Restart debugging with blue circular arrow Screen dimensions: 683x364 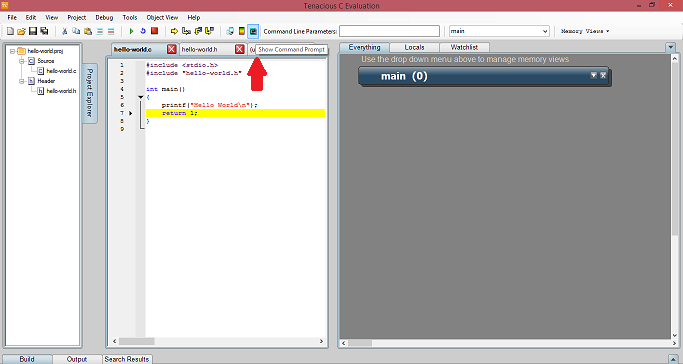click(x=142, y=31)
